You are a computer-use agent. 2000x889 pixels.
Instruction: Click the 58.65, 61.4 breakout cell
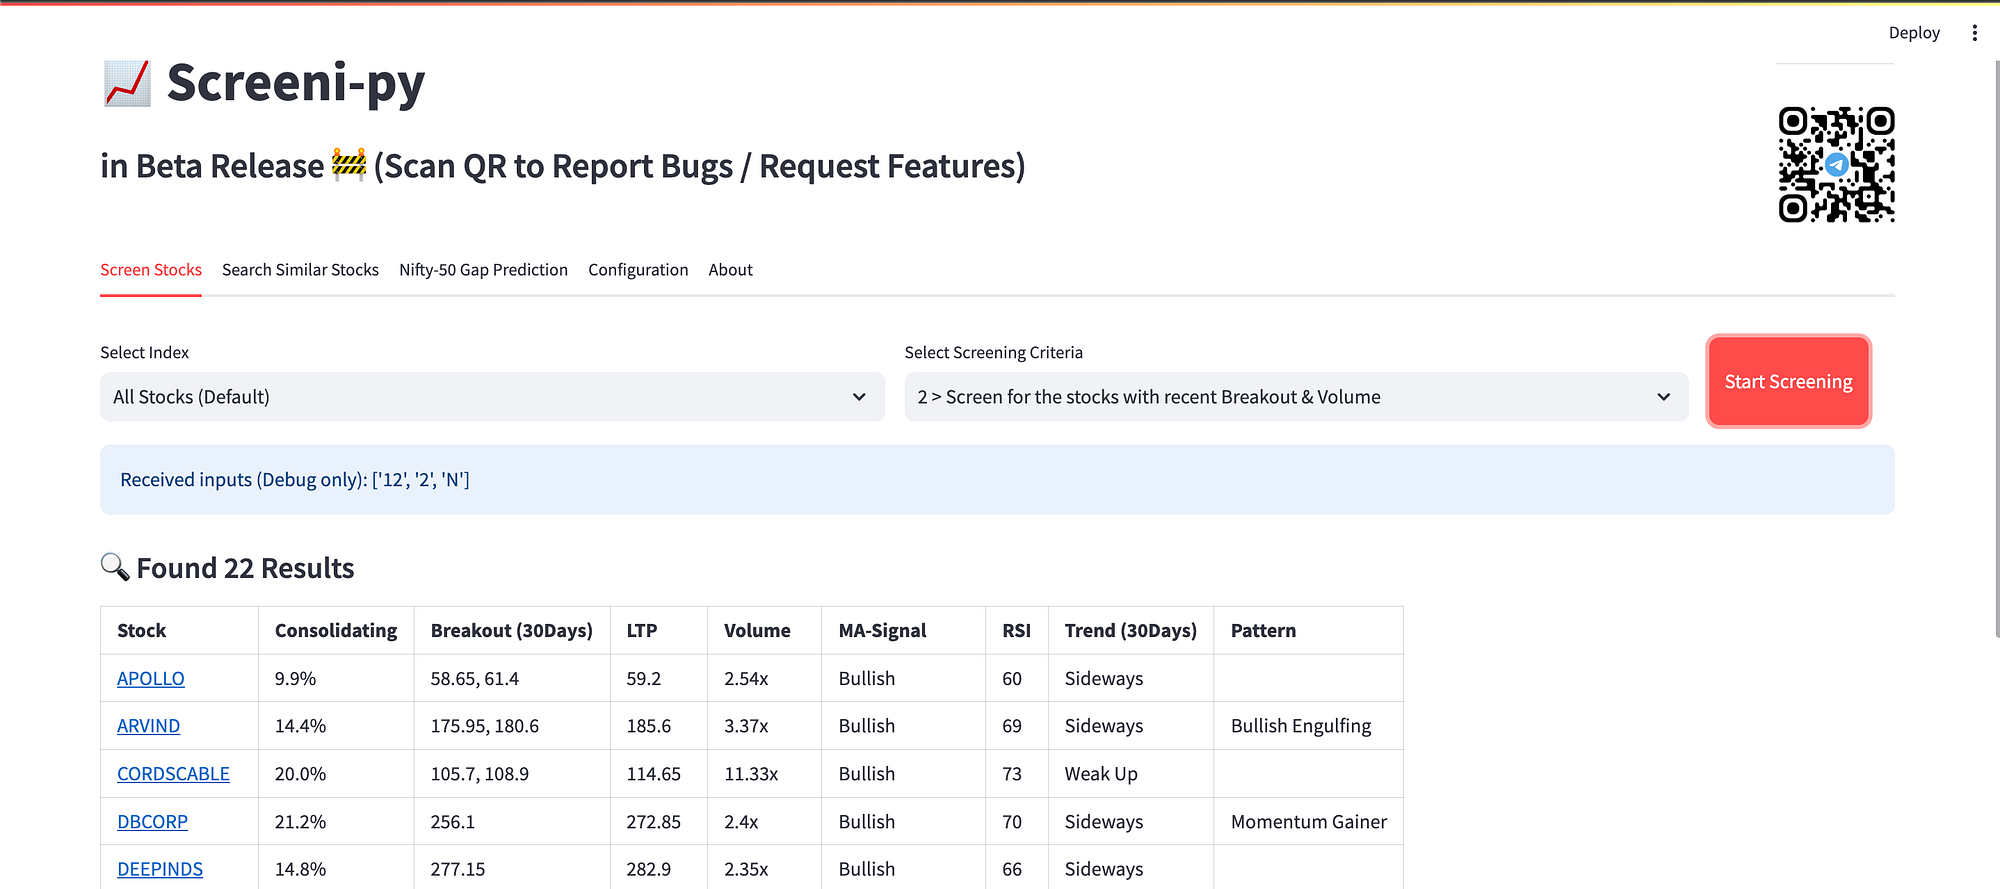click(x=512, y=678)
